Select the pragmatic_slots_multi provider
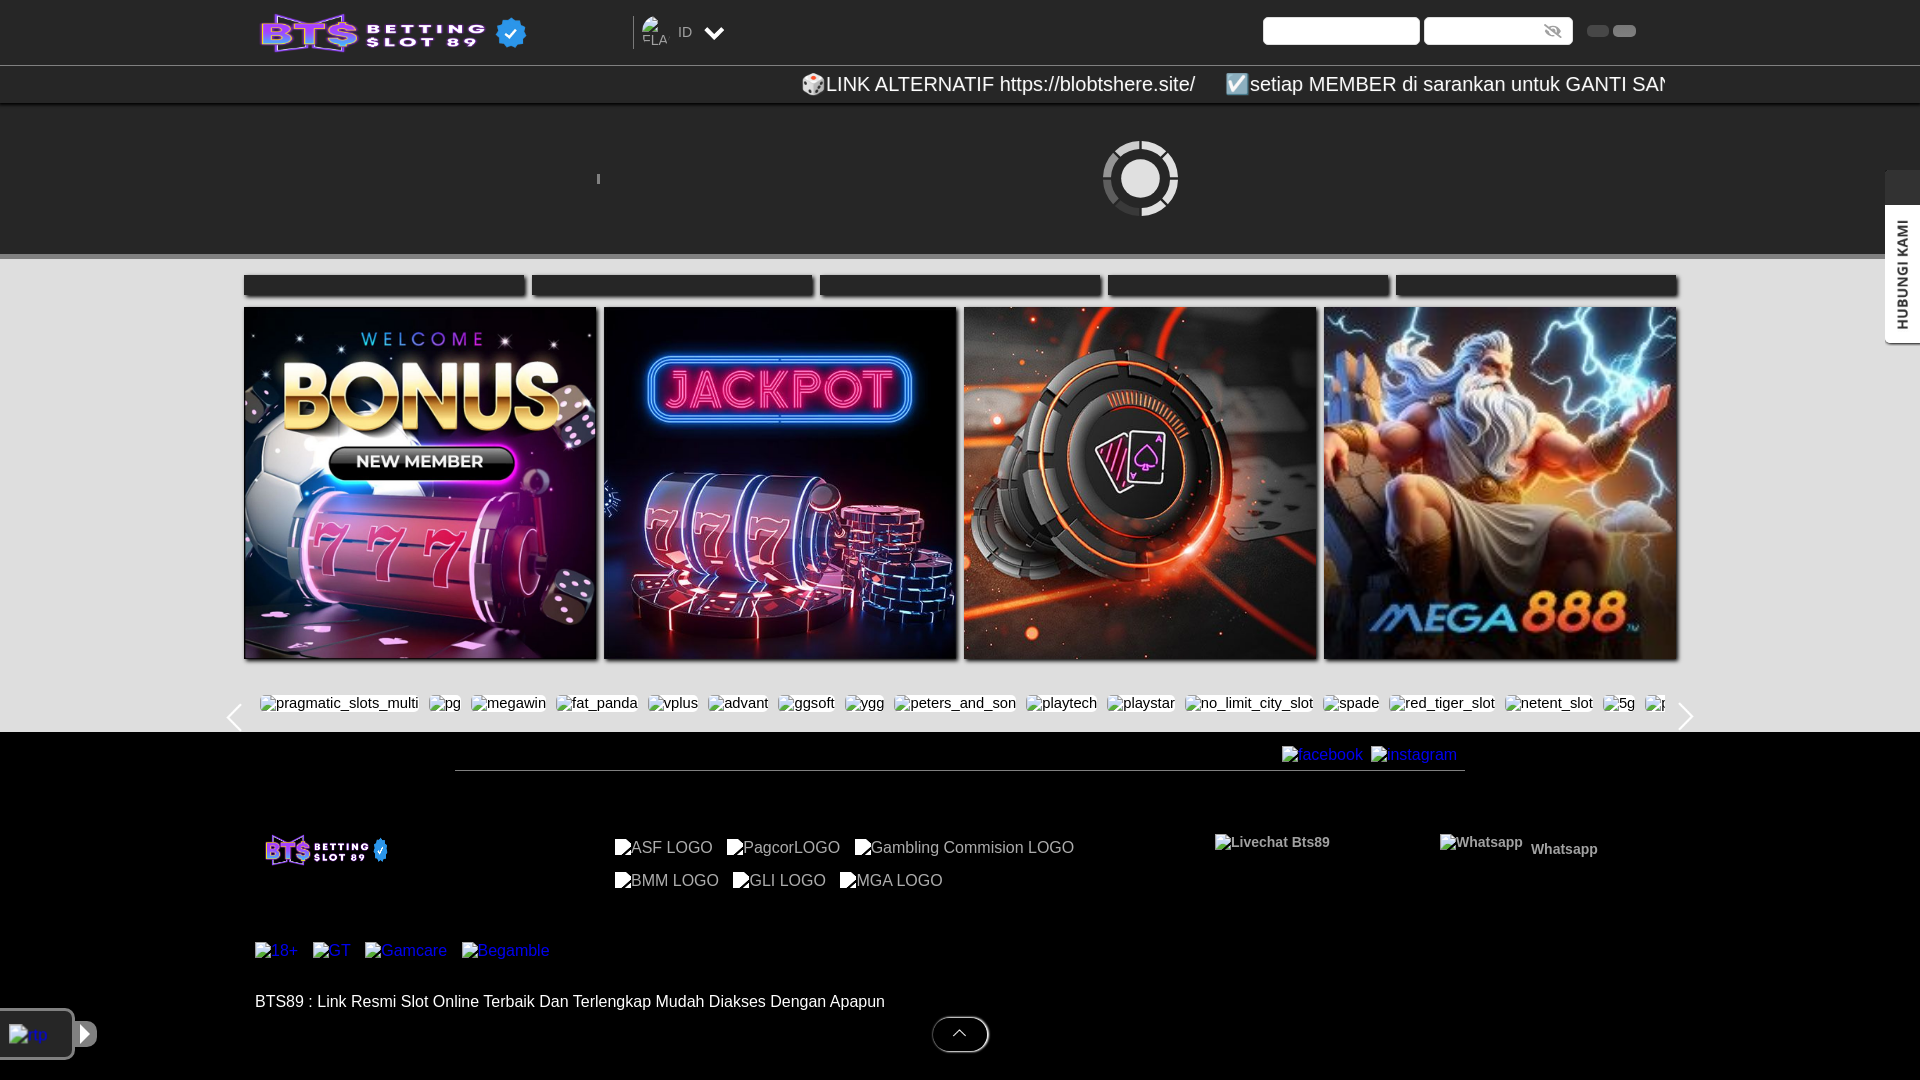 point(339,703)
